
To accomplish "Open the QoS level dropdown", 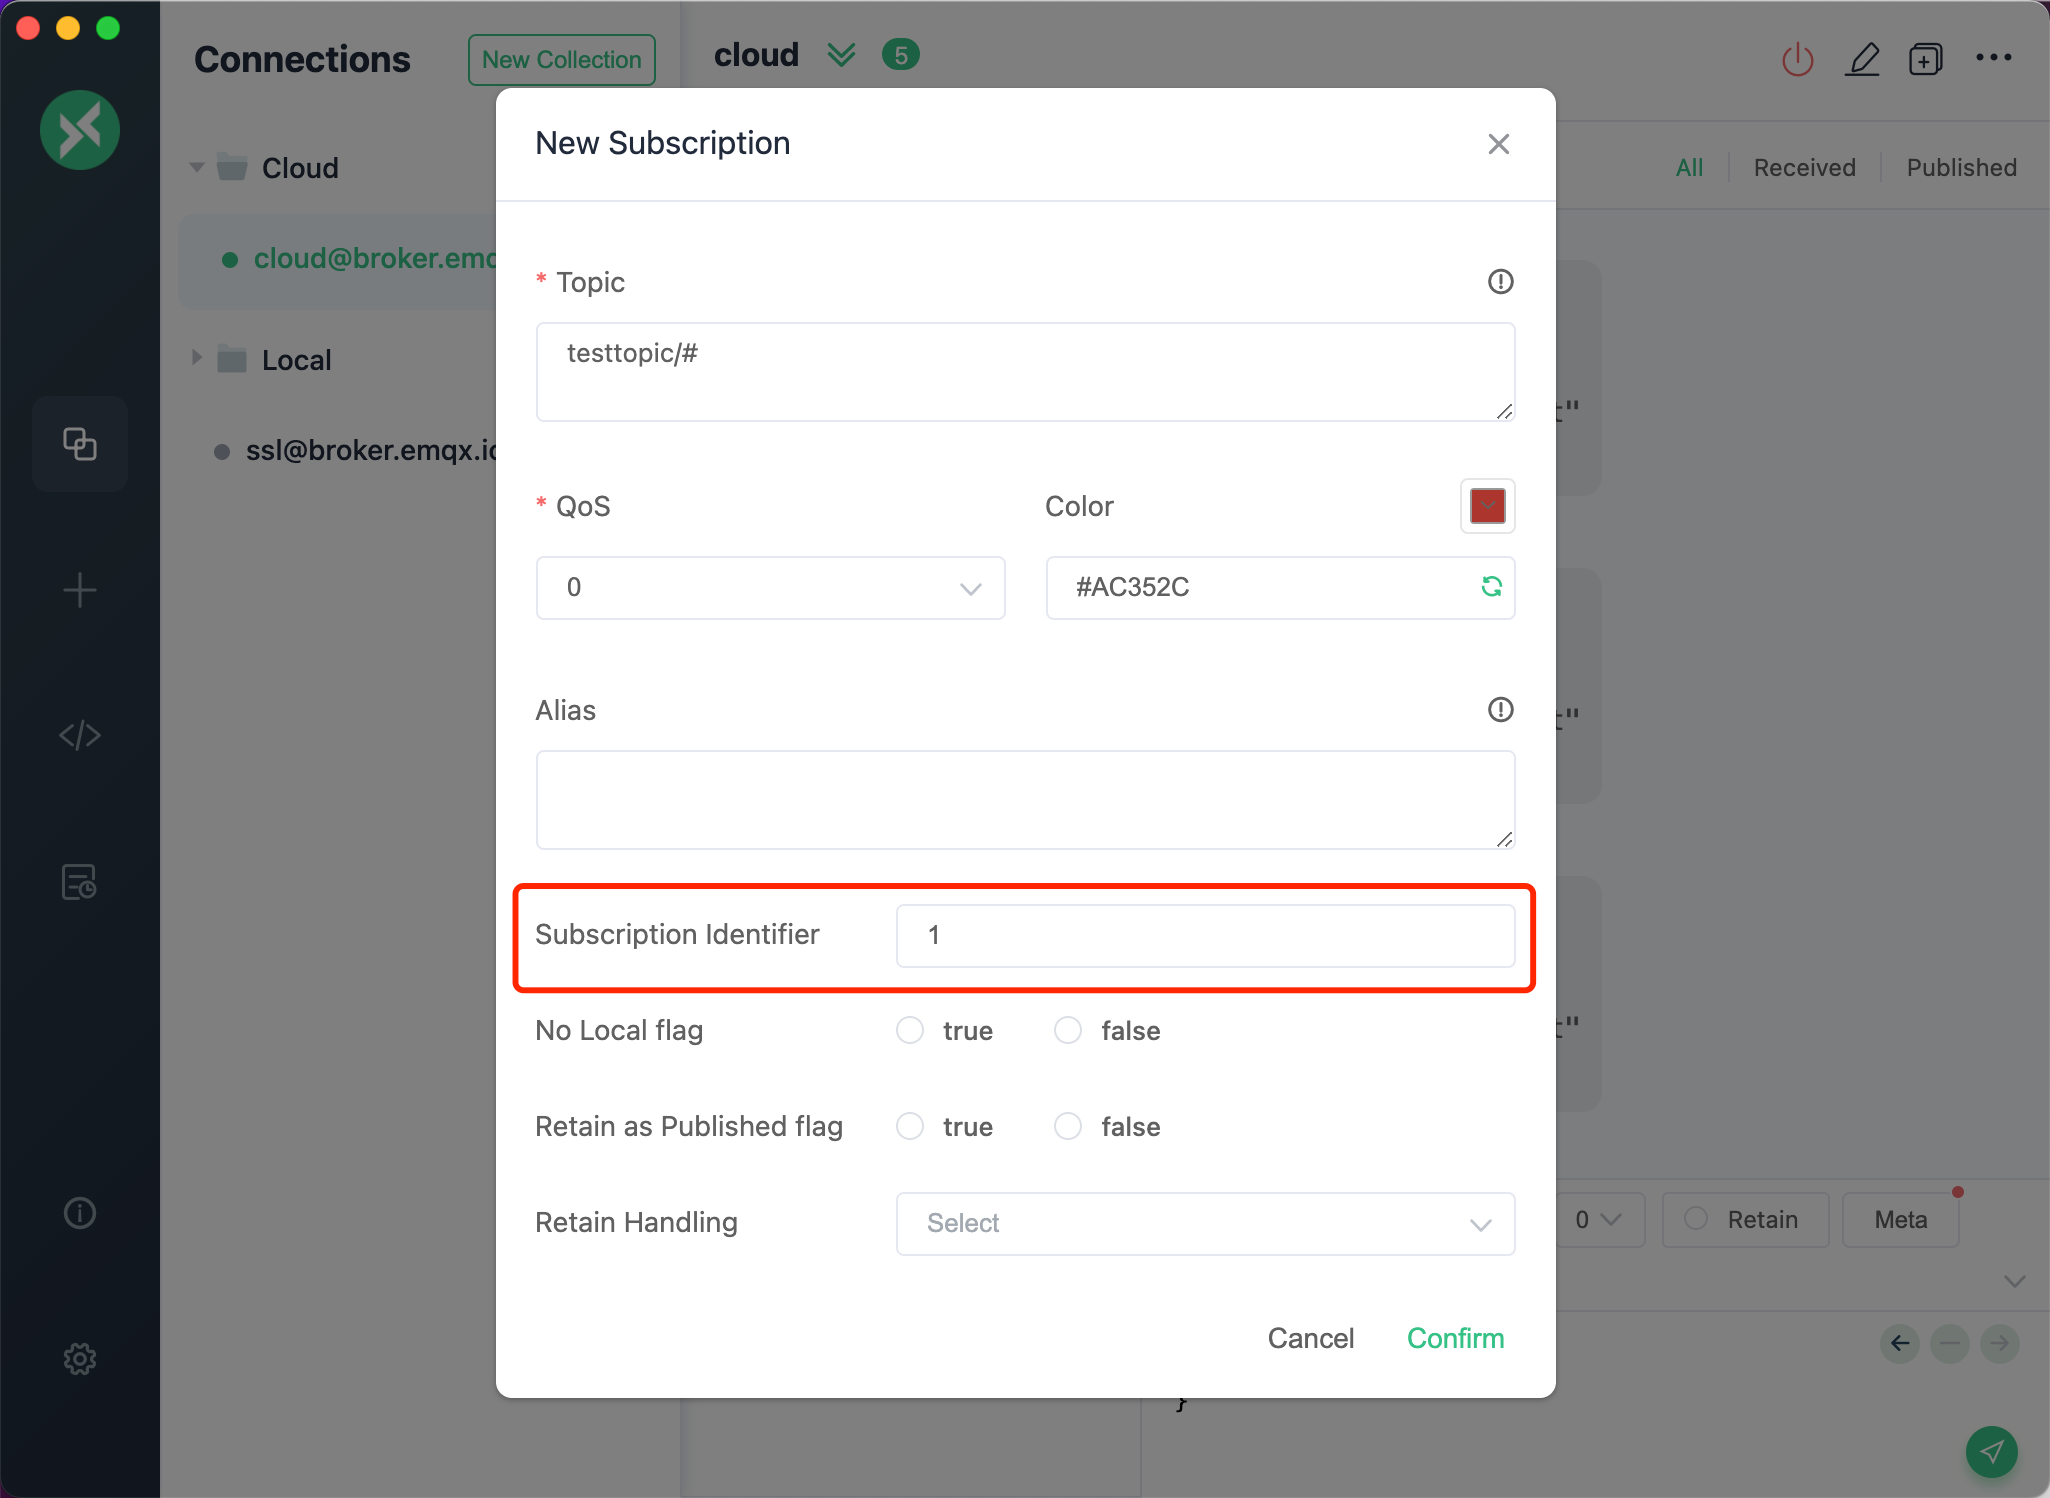I will 772,589.
